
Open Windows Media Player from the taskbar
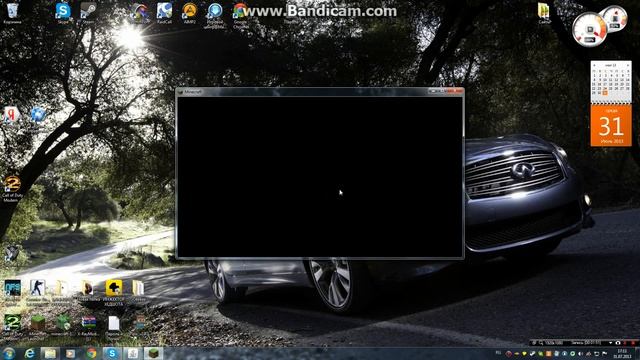(71, 353)
